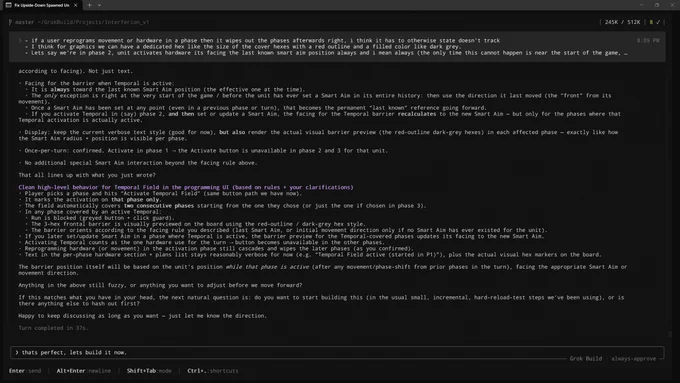Click the 'Shift+Tab: mode' shortcut hint
Image resolution: width=680 pixels, height=383 pixels.
[x=149, y=371]
